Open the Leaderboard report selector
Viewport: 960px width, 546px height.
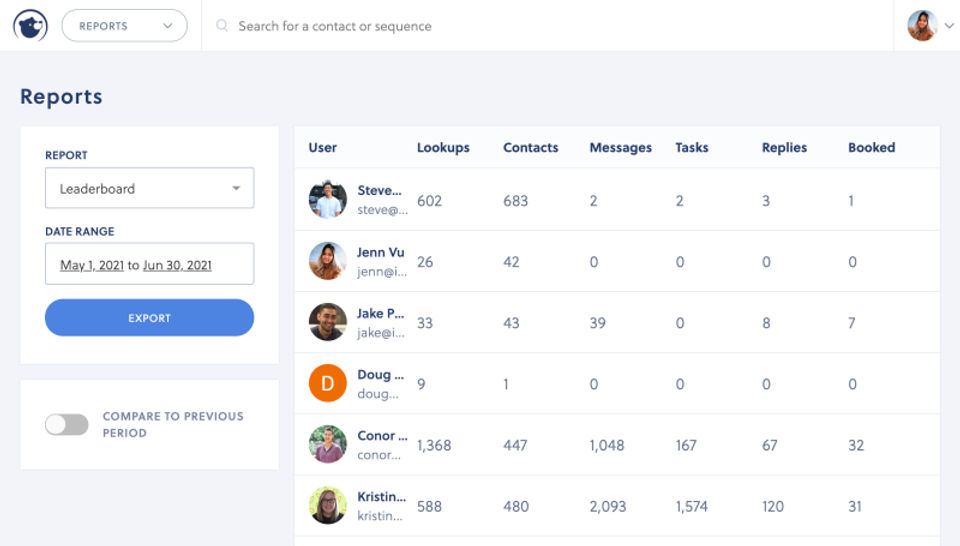[149, 188]
